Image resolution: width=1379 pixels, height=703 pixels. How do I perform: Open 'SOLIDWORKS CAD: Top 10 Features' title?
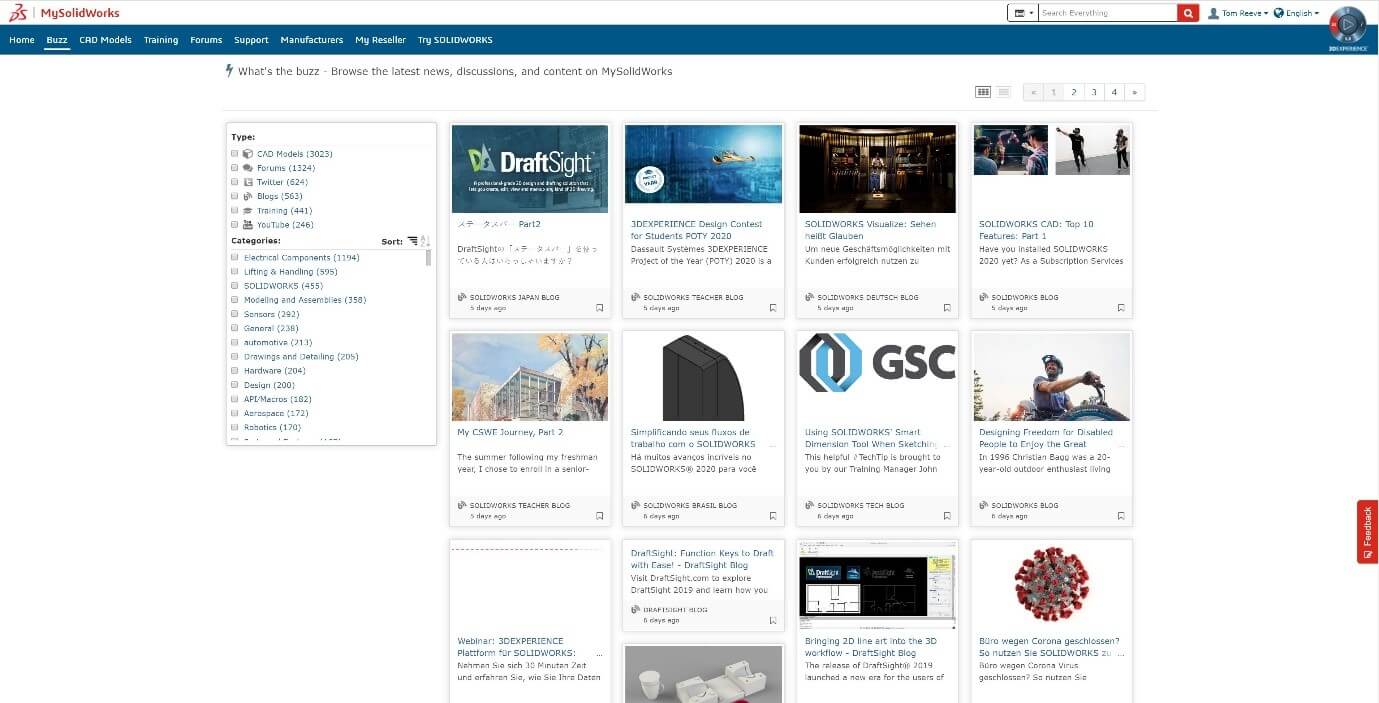[x=1036, y=230]
